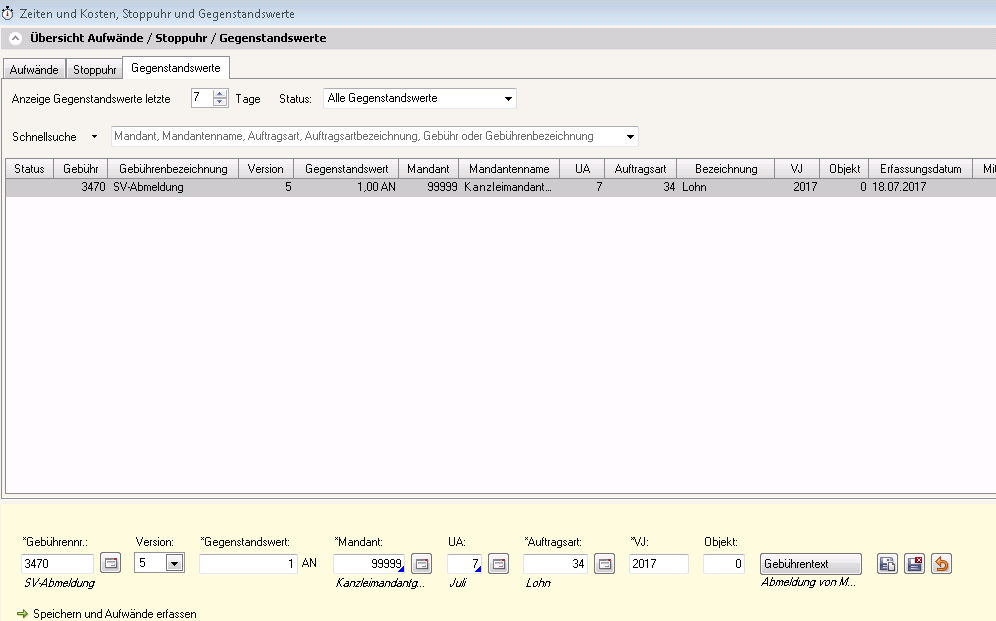Decrease the days count with down arrow
This screenshot has height=621, width=996.
220,102
